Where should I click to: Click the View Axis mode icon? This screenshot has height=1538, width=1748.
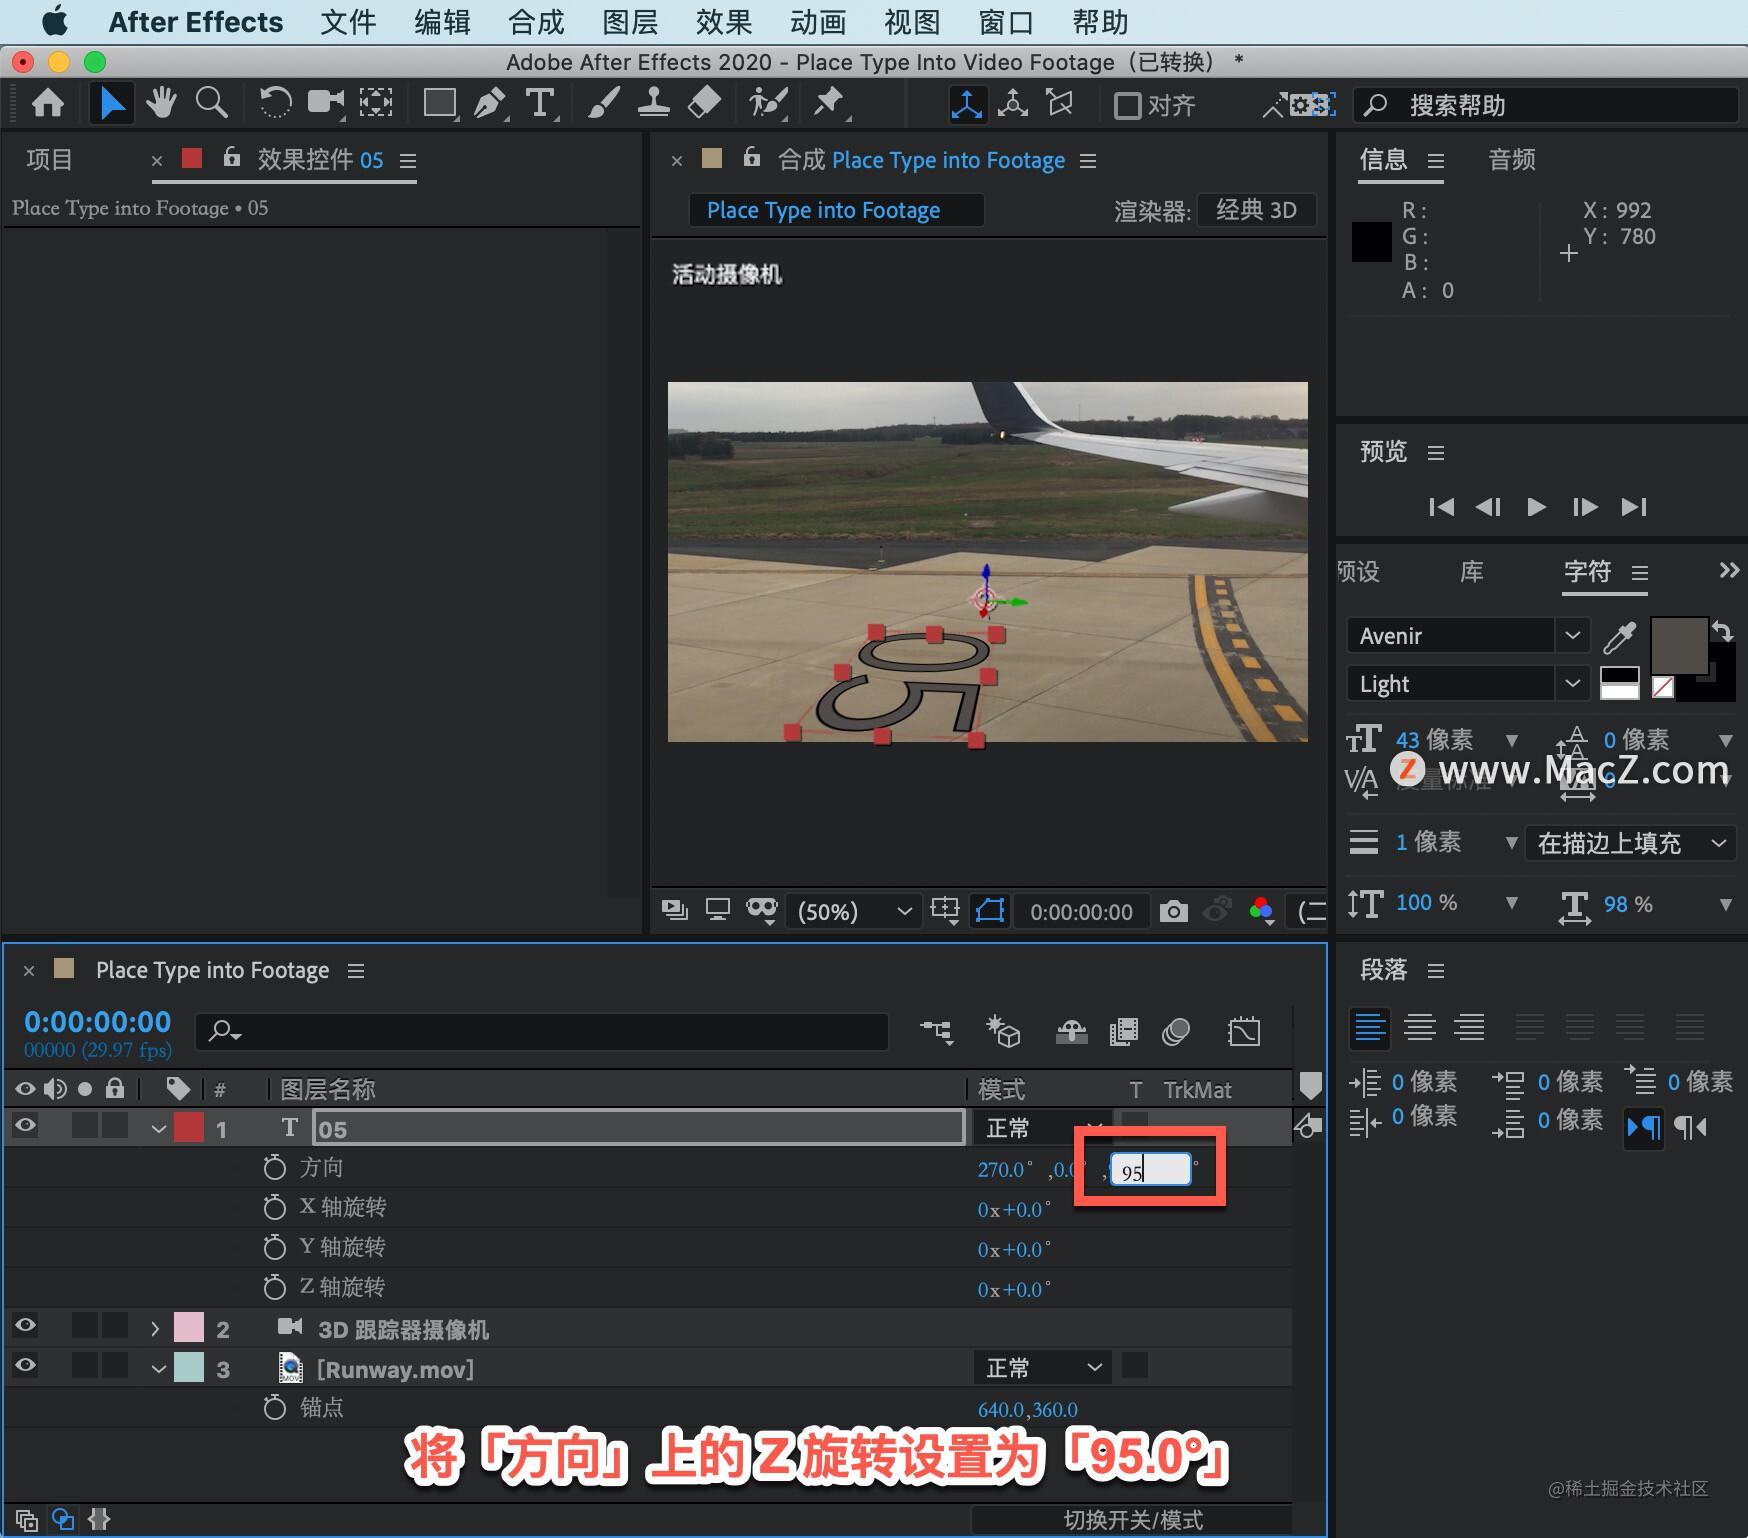[1059, 104]
